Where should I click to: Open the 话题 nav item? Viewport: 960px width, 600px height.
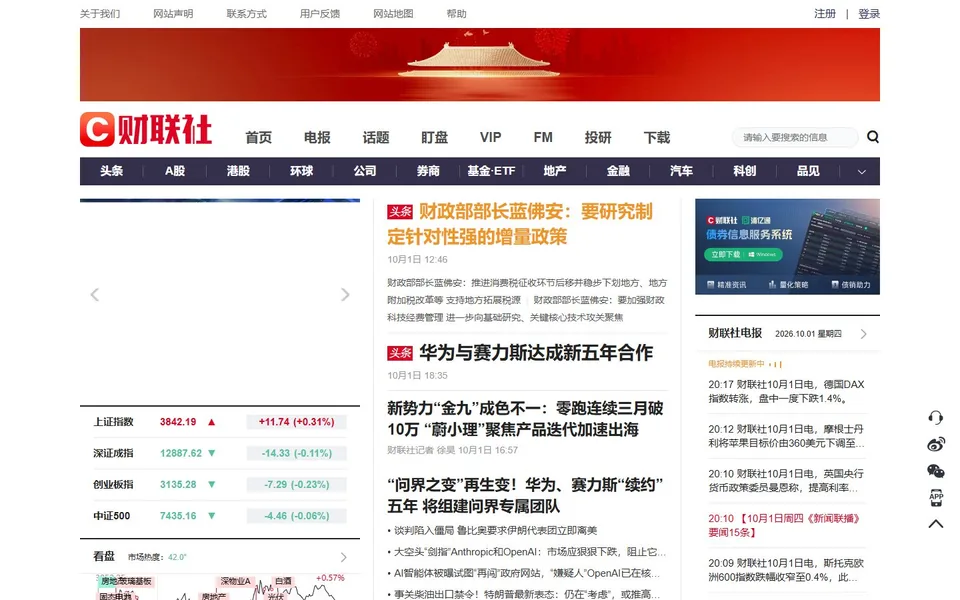(376, 138)
